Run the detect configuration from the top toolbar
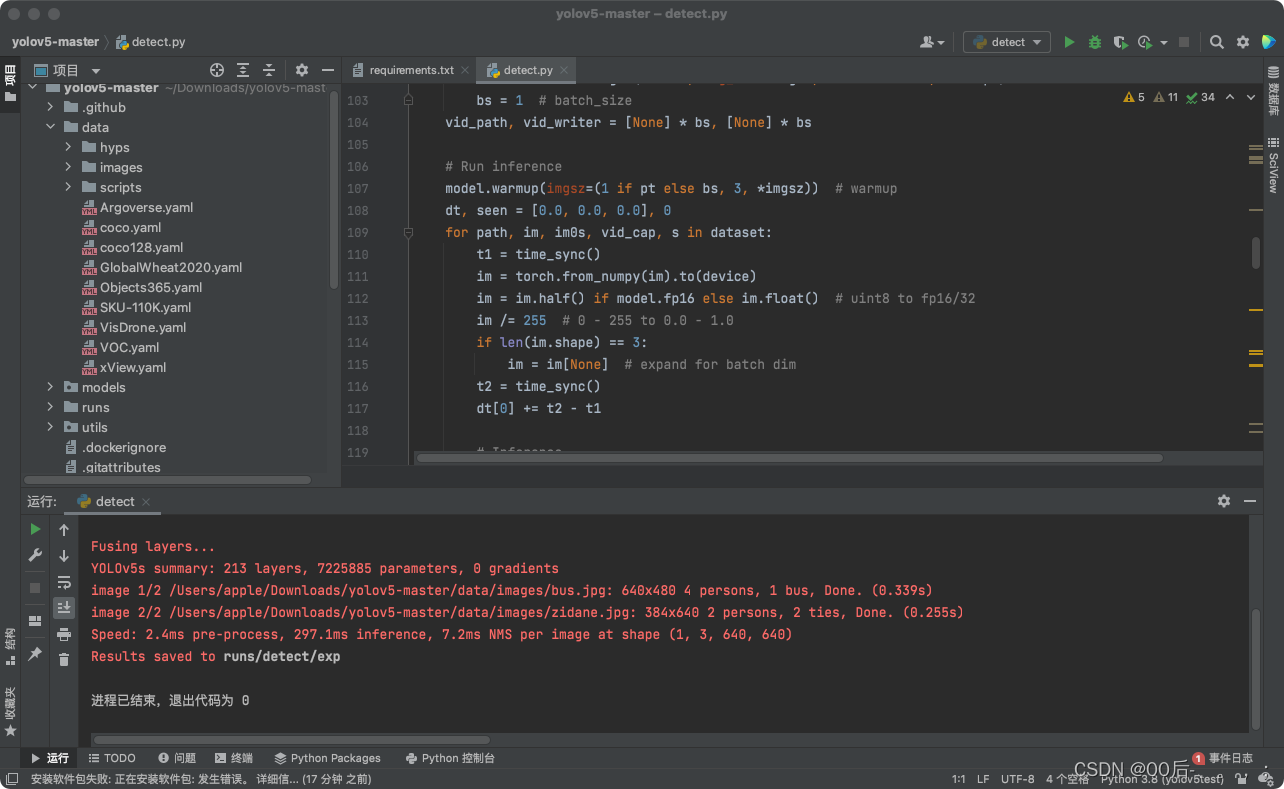Viewport: 1284px width, 789px height. coord(1069,42)
